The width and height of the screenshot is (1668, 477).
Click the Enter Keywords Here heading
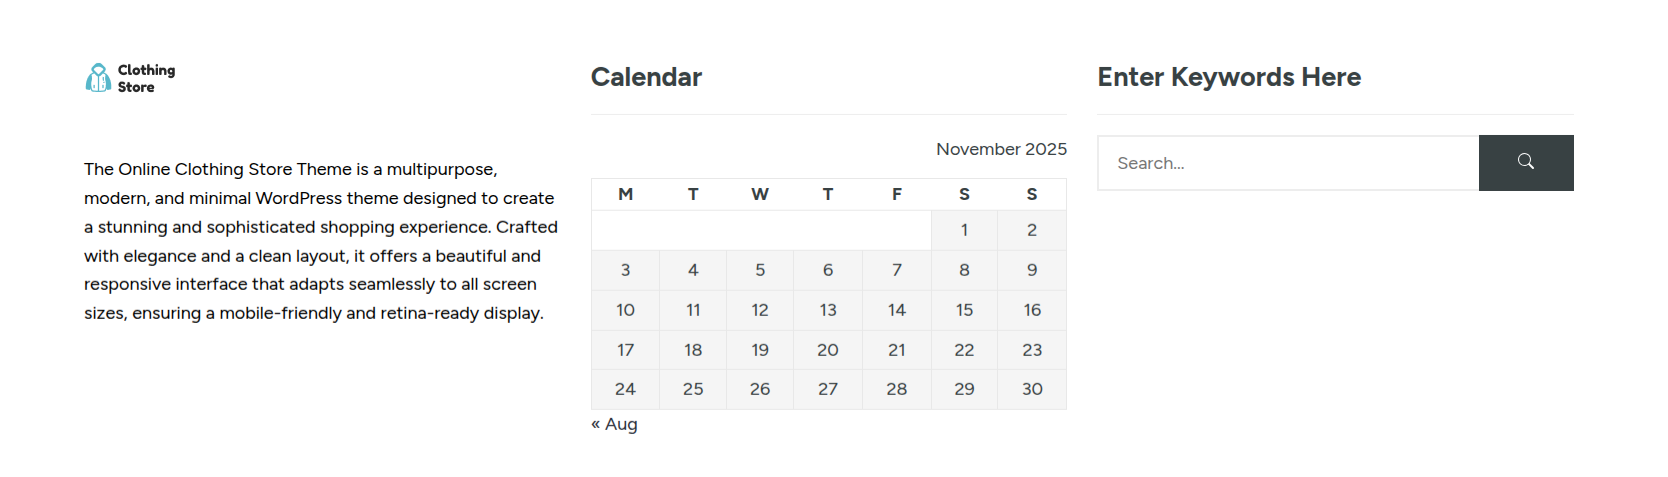(x=1229, y=77)
